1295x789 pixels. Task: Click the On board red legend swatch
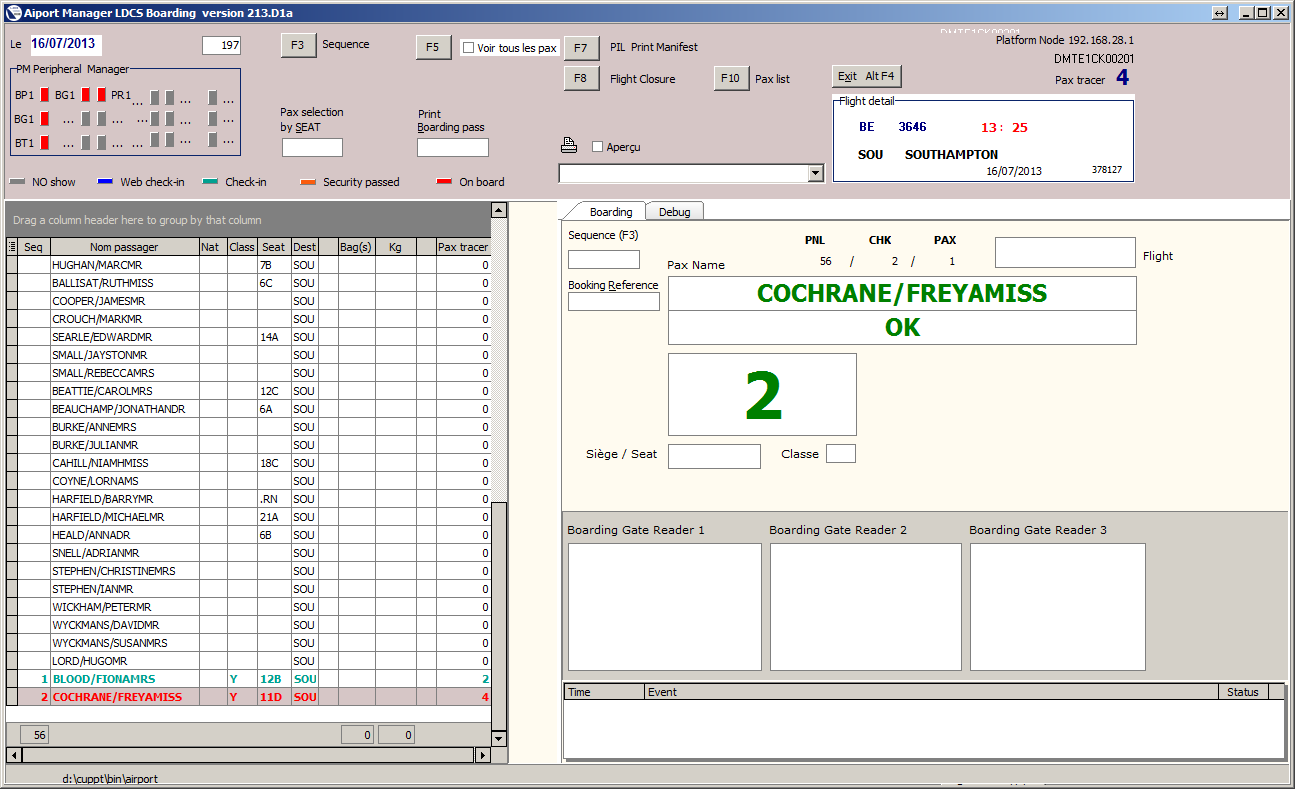pyautogui.click(x=445, y=182)
